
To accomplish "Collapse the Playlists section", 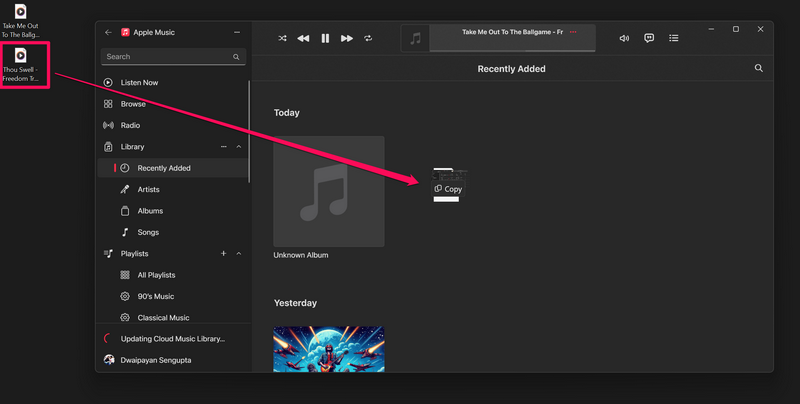I will coord(238,254).
